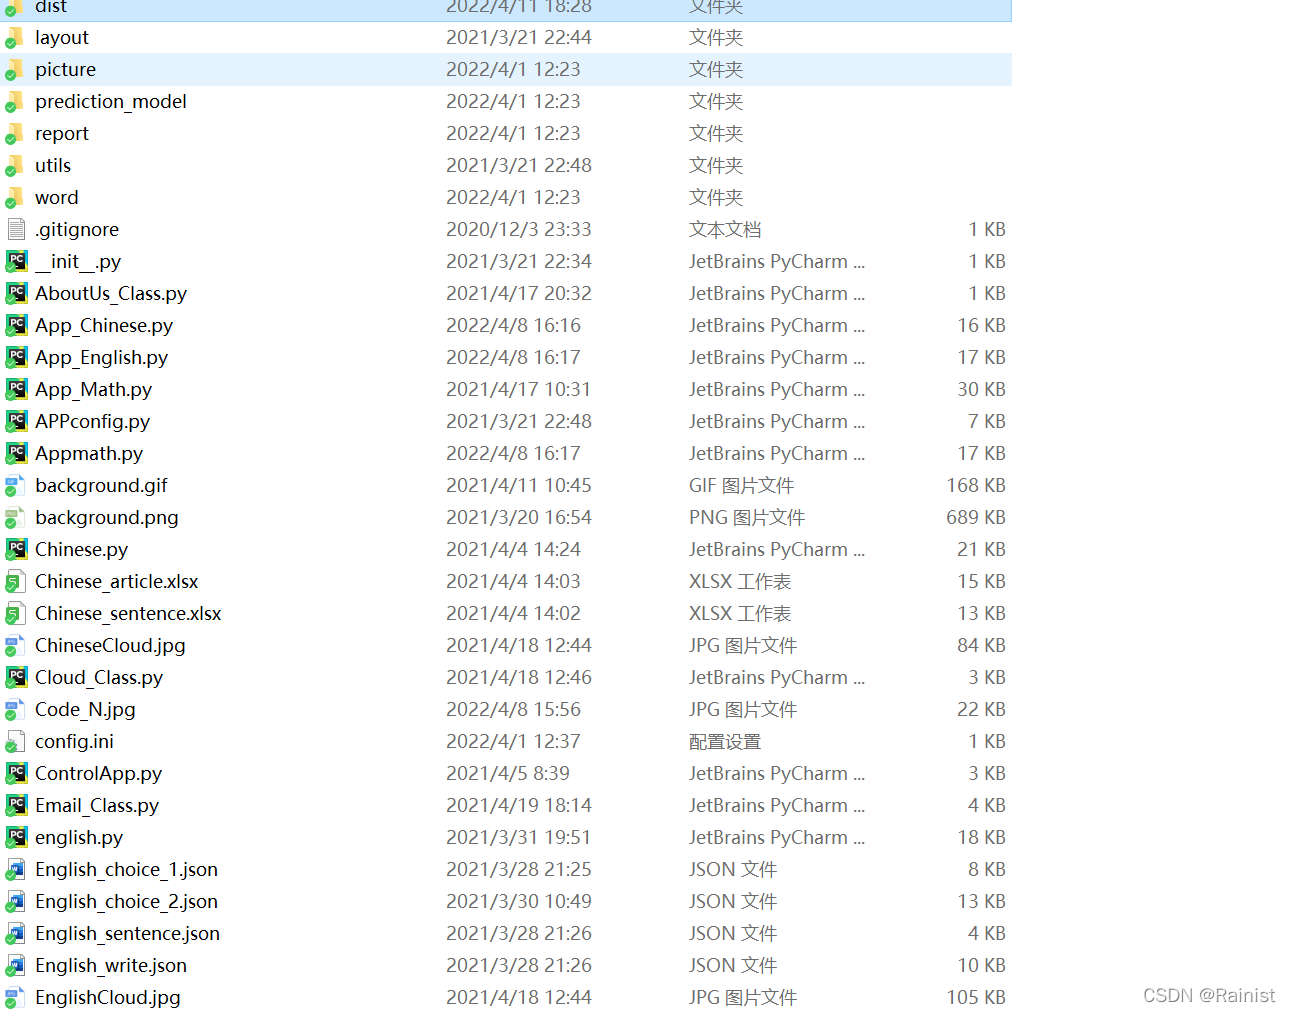
Task: Click the Chinese_sentence.xlsx spreadsheet icon
Action: pyautogui.click(x=15, y=614)
